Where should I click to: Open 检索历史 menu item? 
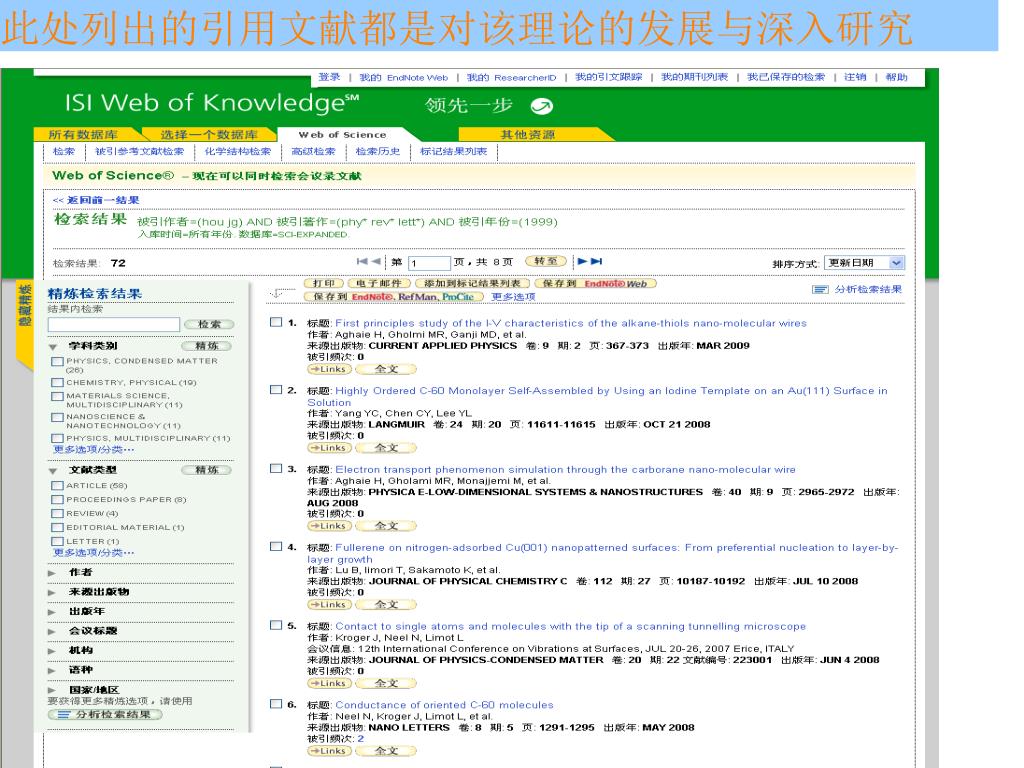click(377, 152)
